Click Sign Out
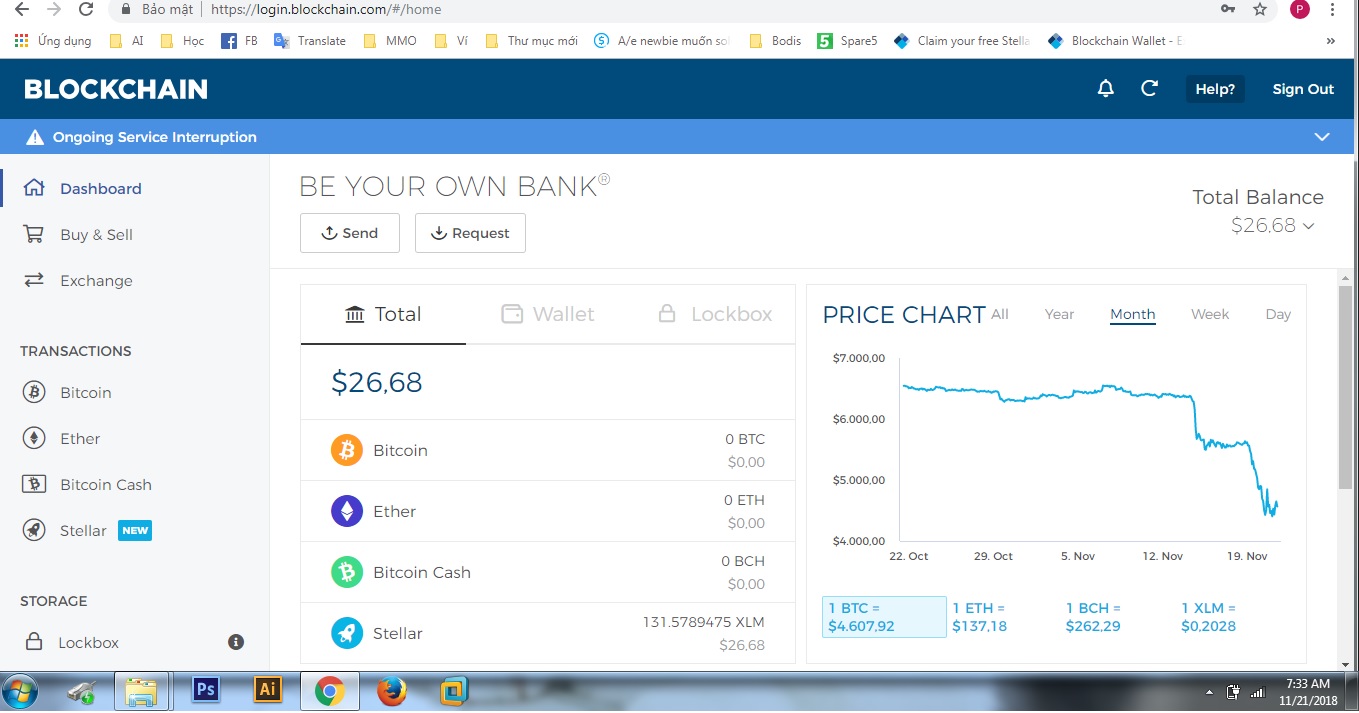Viewport: 1359px width, 713px height. [1303, 89]
